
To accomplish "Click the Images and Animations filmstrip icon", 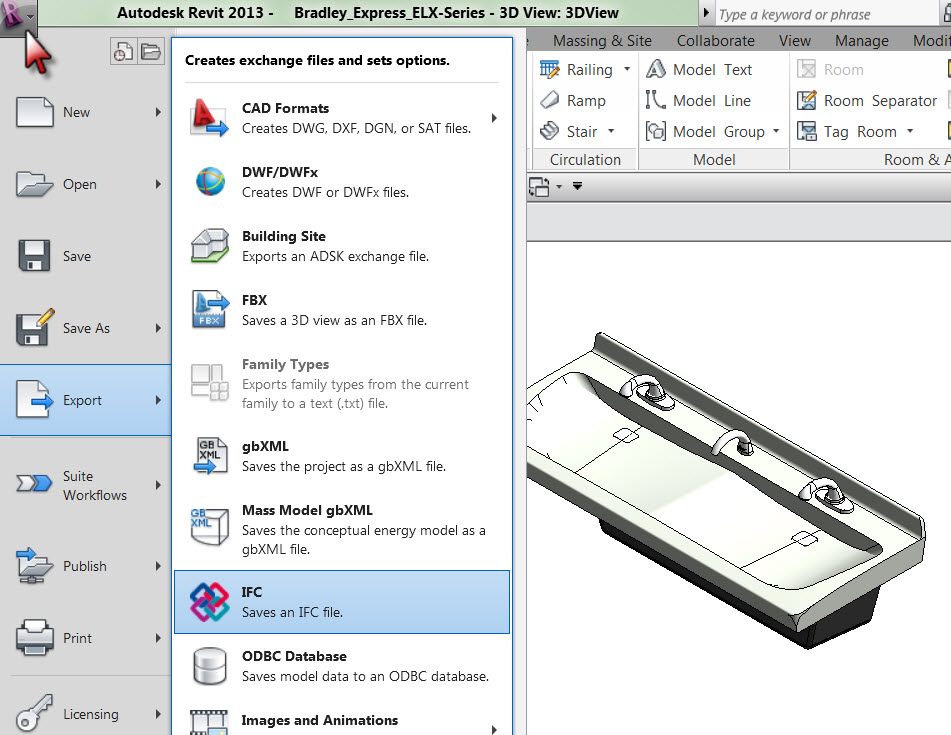I will (209, 722).
